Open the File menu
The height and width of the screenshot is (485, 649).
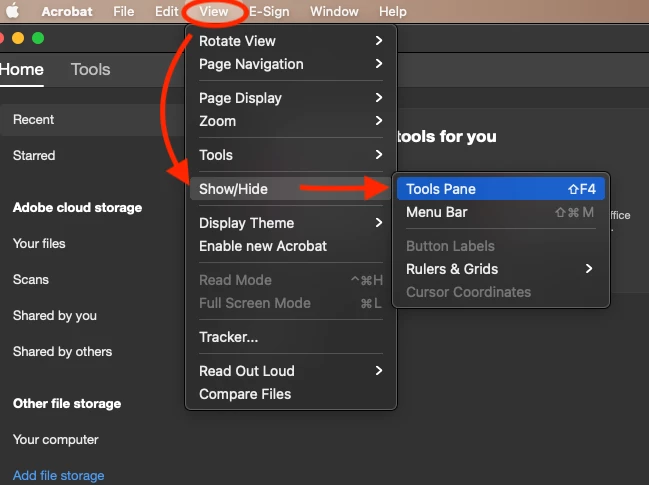point(123,11)
